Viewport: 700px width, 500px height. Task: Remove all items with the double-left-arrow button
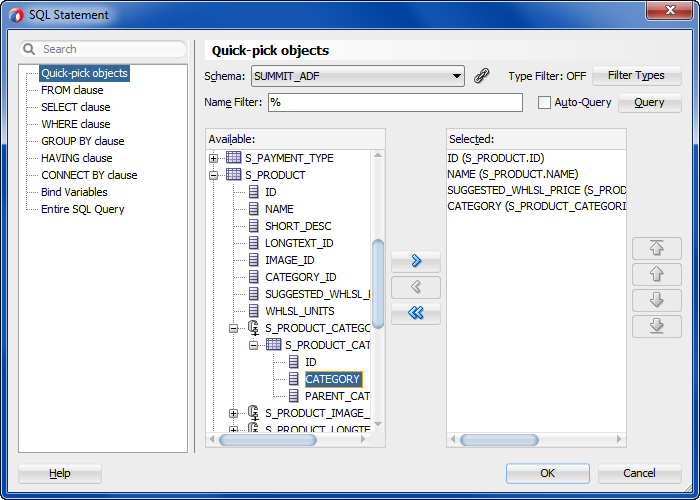click(416, 313)
